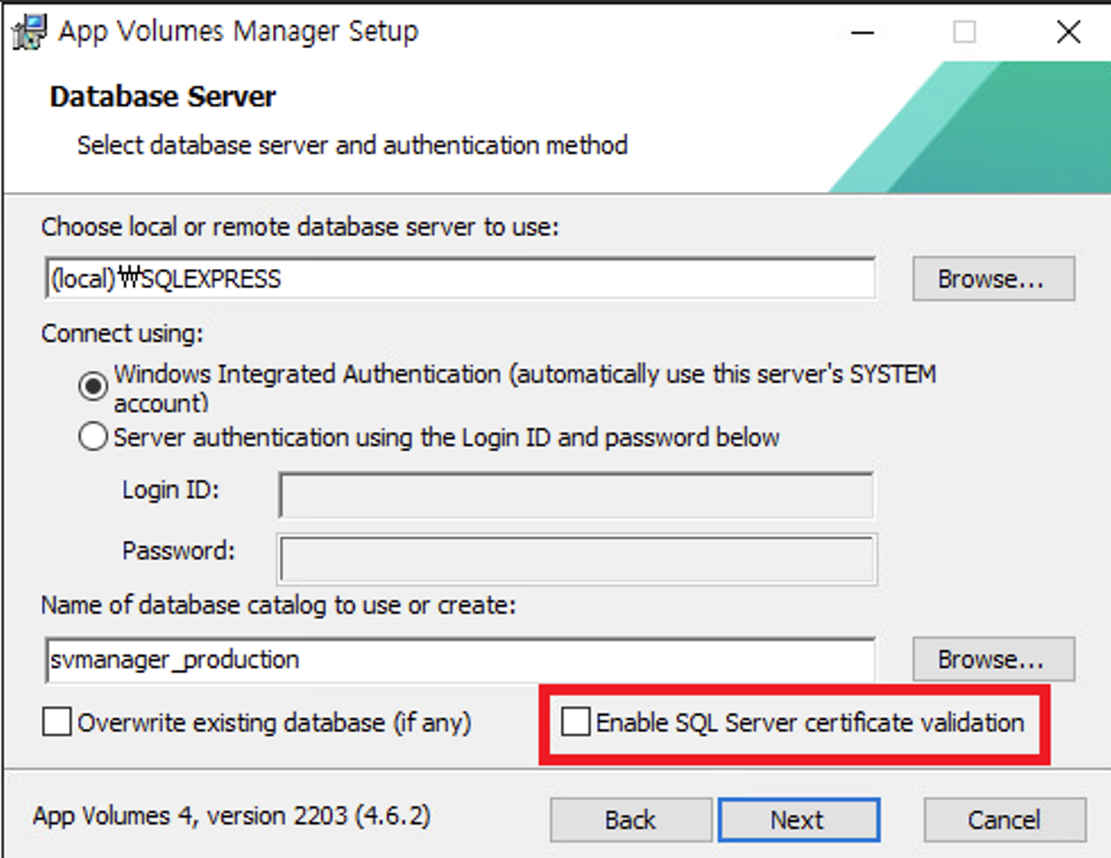Click the Password input field
The image size is (1111, 858).
577,559
